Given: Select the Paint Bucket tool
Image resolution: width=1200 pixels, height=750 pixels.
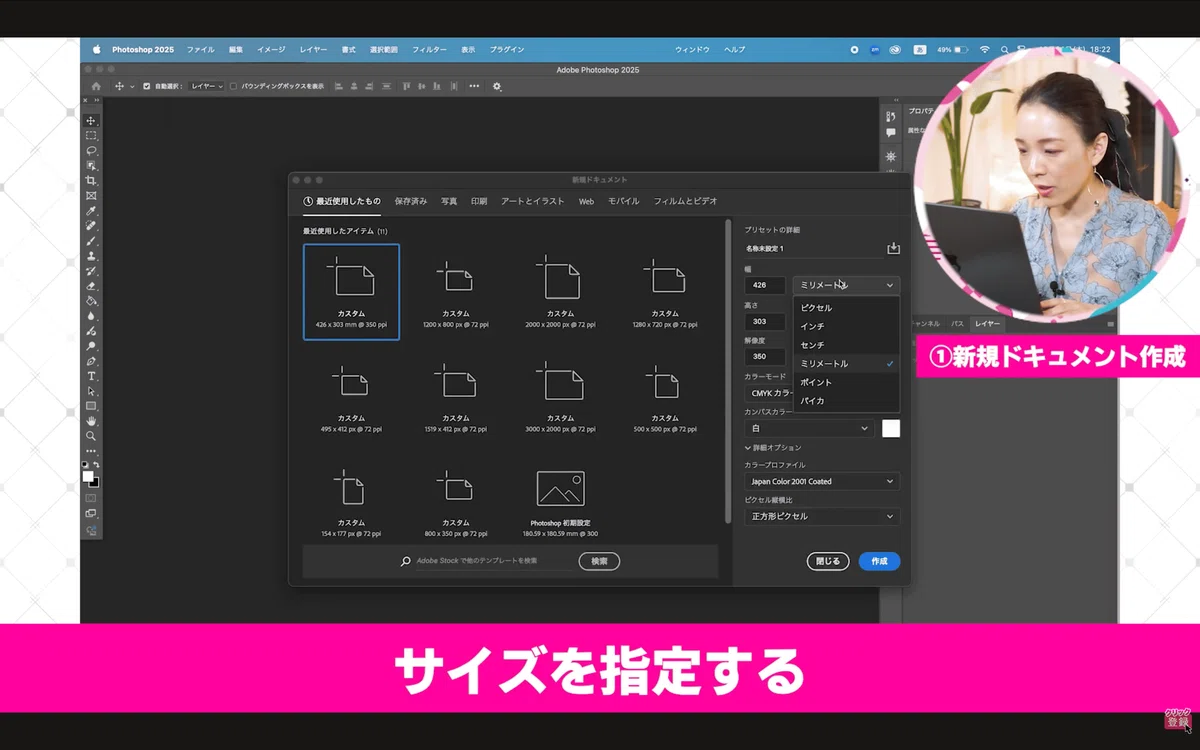Looking at the screenshot, I should (91, 300).
